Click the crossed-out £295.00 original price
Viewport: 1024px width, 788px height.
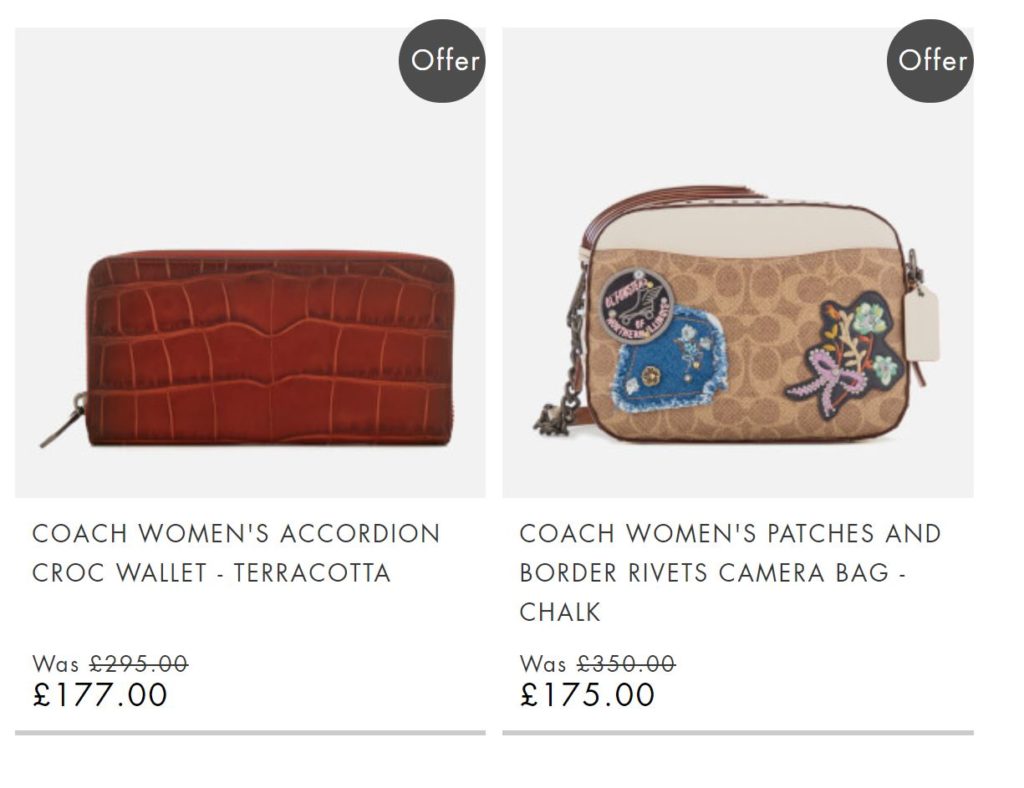[138, 664]
